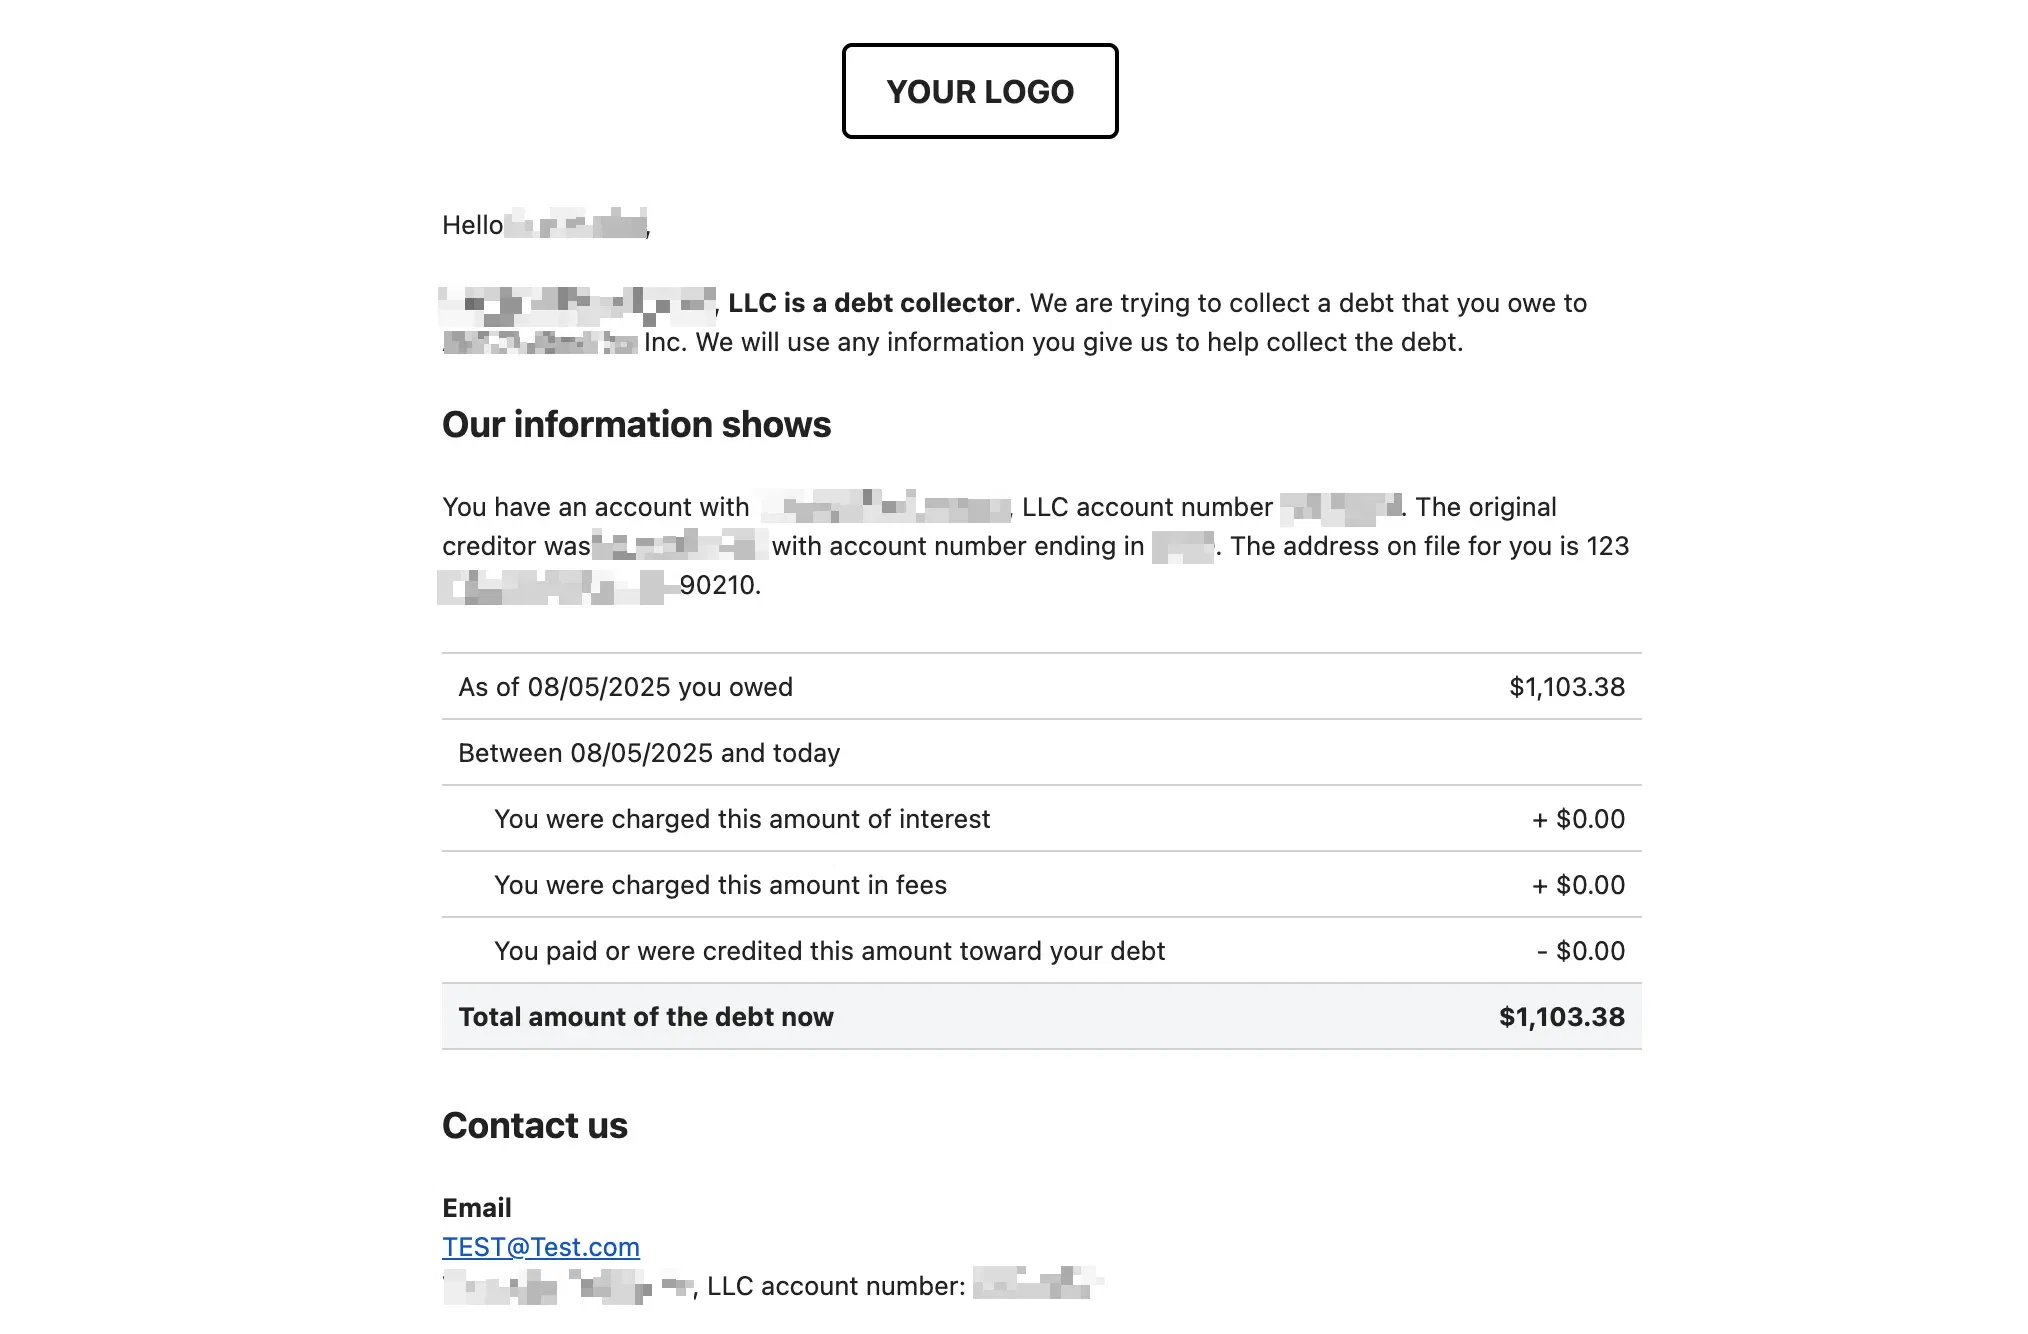The image size is (2028, 1334).
Task: Click the 90210 zip code text
Action: pyautogui.click(x=720, y=585)
